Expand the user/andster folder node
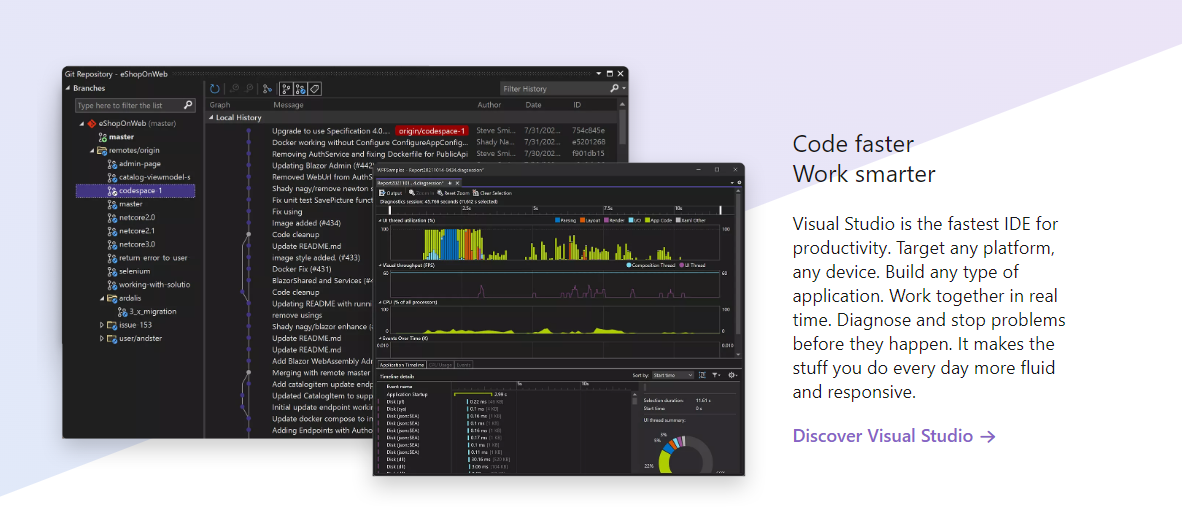Image resolution: width=1182 pixels, height=513 pixels. 102,339
